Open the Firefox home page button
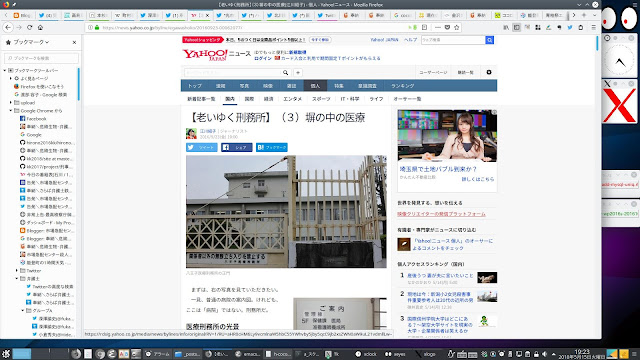 point(40,27)
